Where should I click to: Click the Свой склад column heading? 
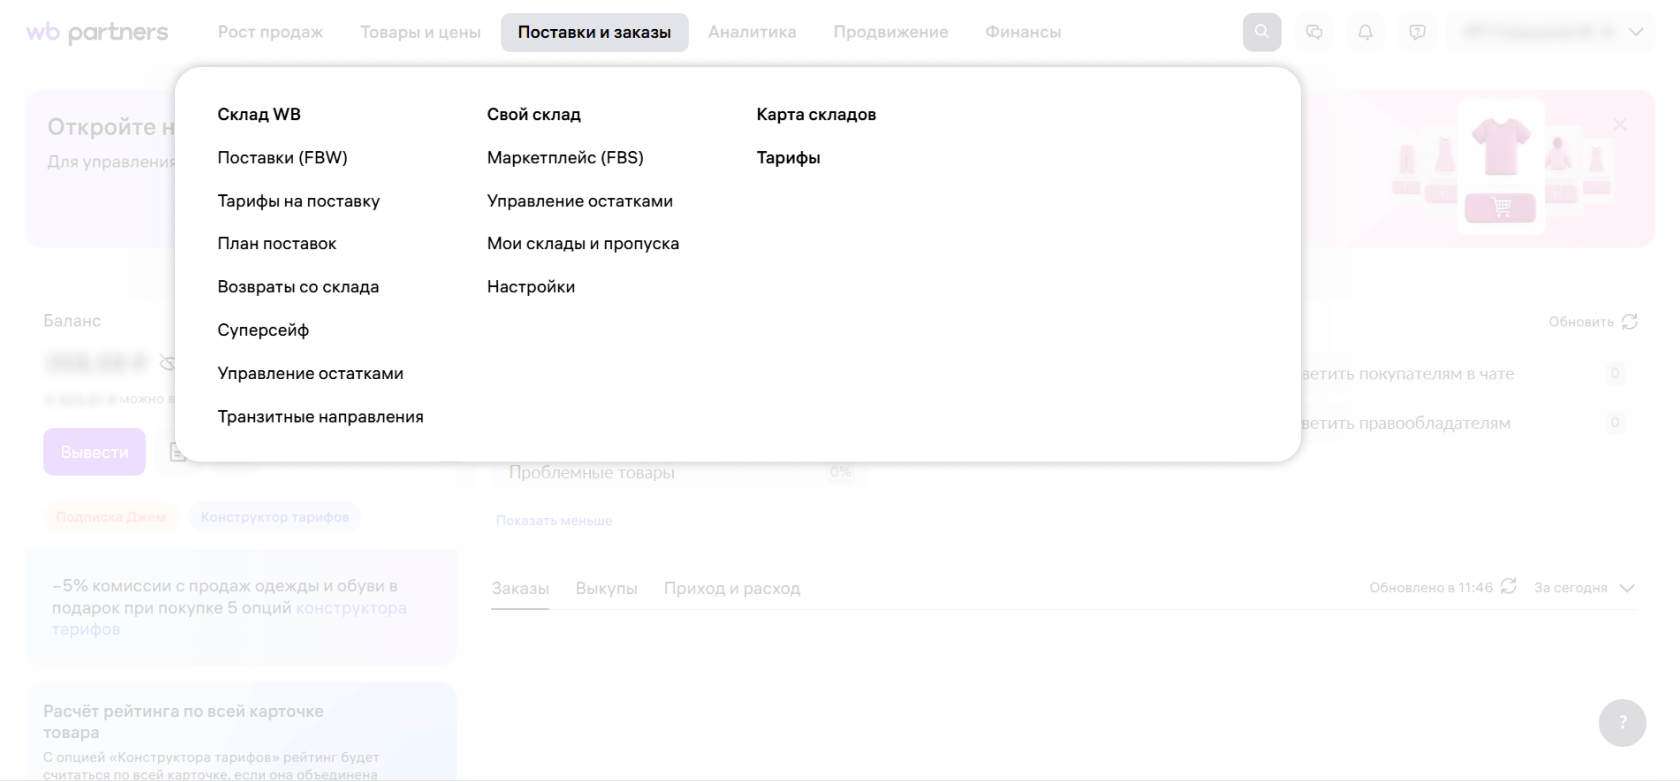coord(534,114)
